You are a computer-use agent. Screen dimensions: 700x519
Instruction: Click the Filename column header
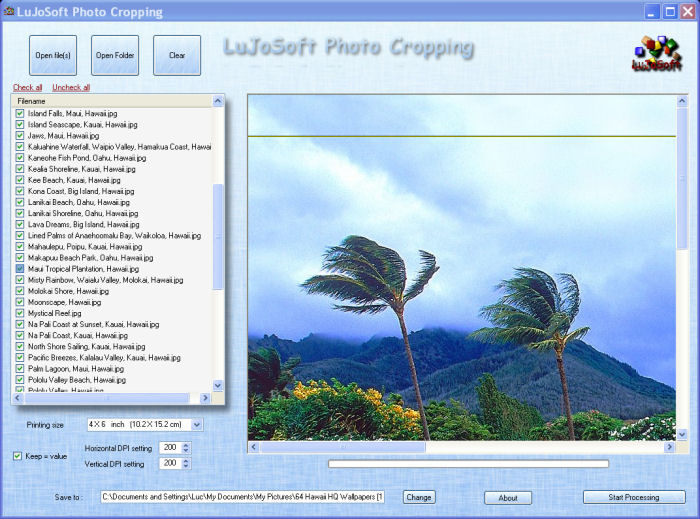[112, 101]
